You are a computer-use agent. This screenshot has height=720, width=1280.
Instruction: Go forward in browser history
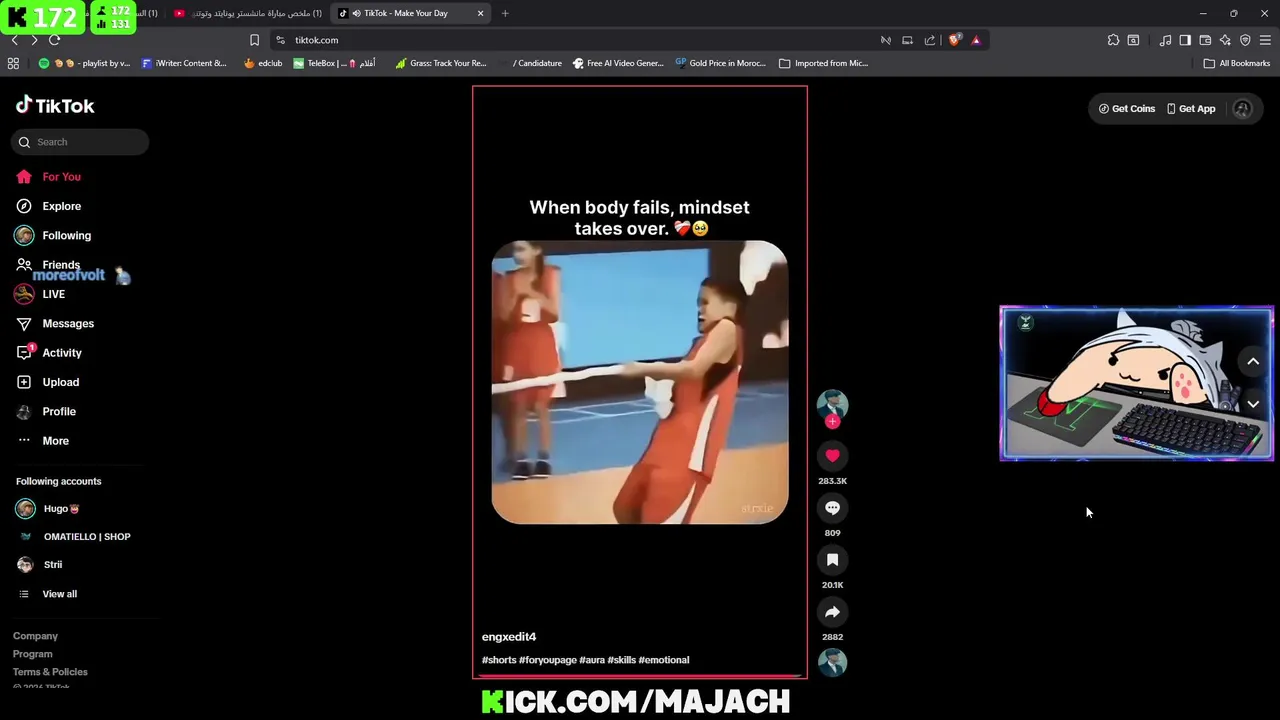(34, 40)
